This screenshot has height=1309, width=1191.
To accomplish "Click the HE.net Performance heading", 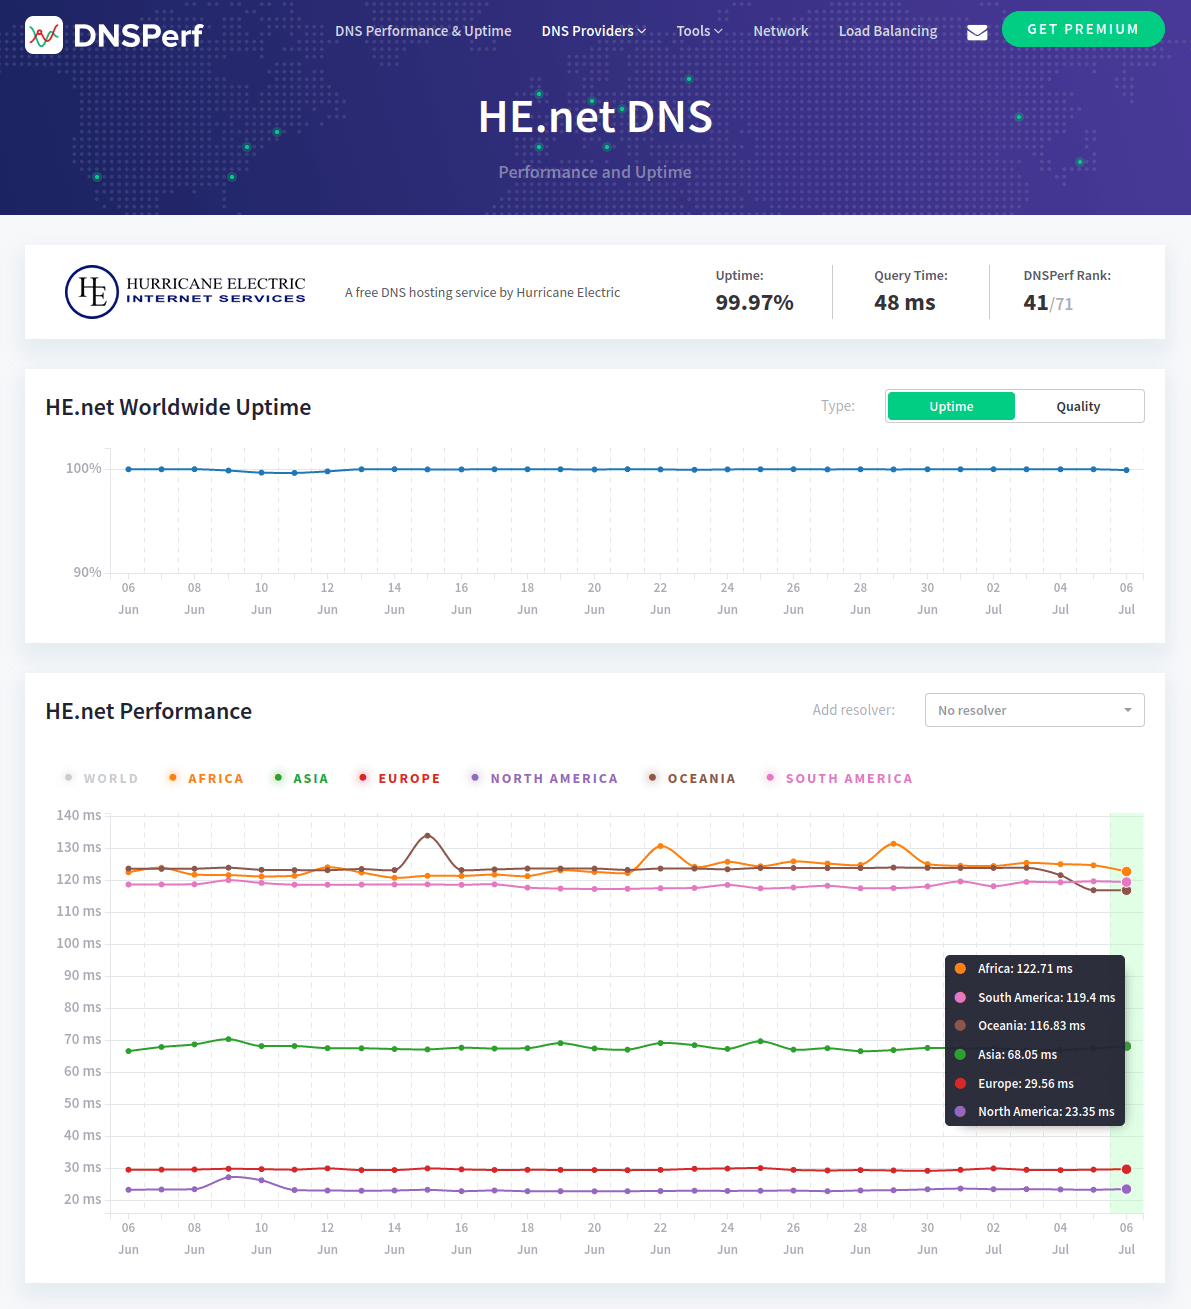I will (148, 711).
